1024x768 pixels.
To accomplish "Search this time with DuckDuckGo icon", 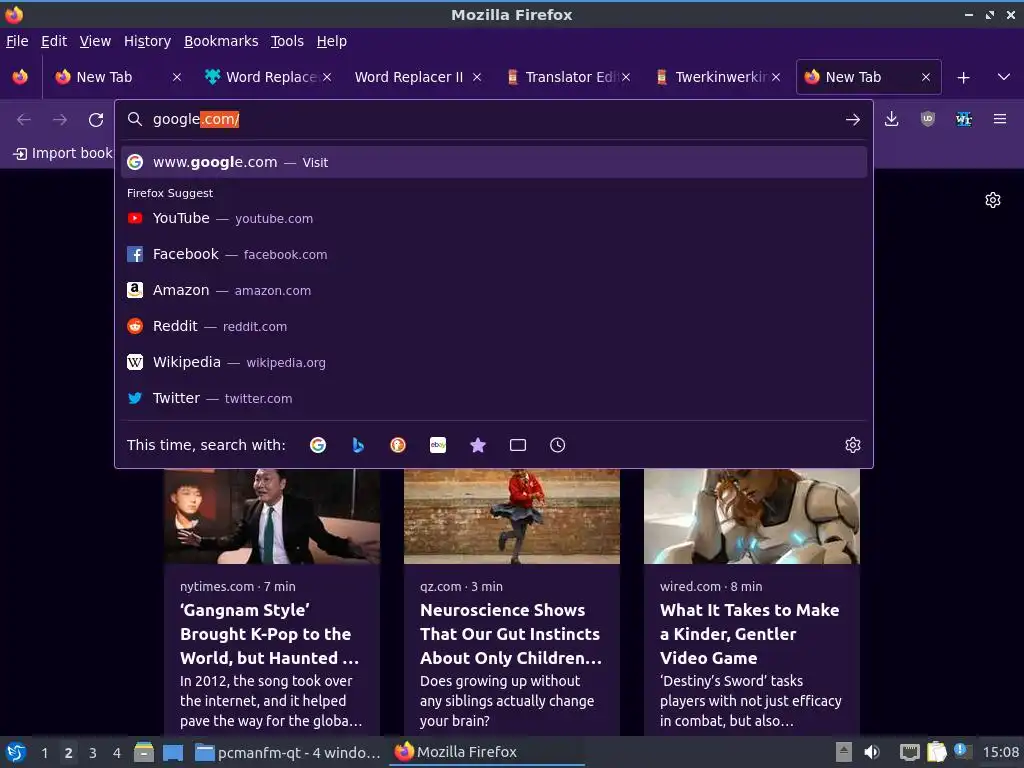I will [x=398, y=445].
